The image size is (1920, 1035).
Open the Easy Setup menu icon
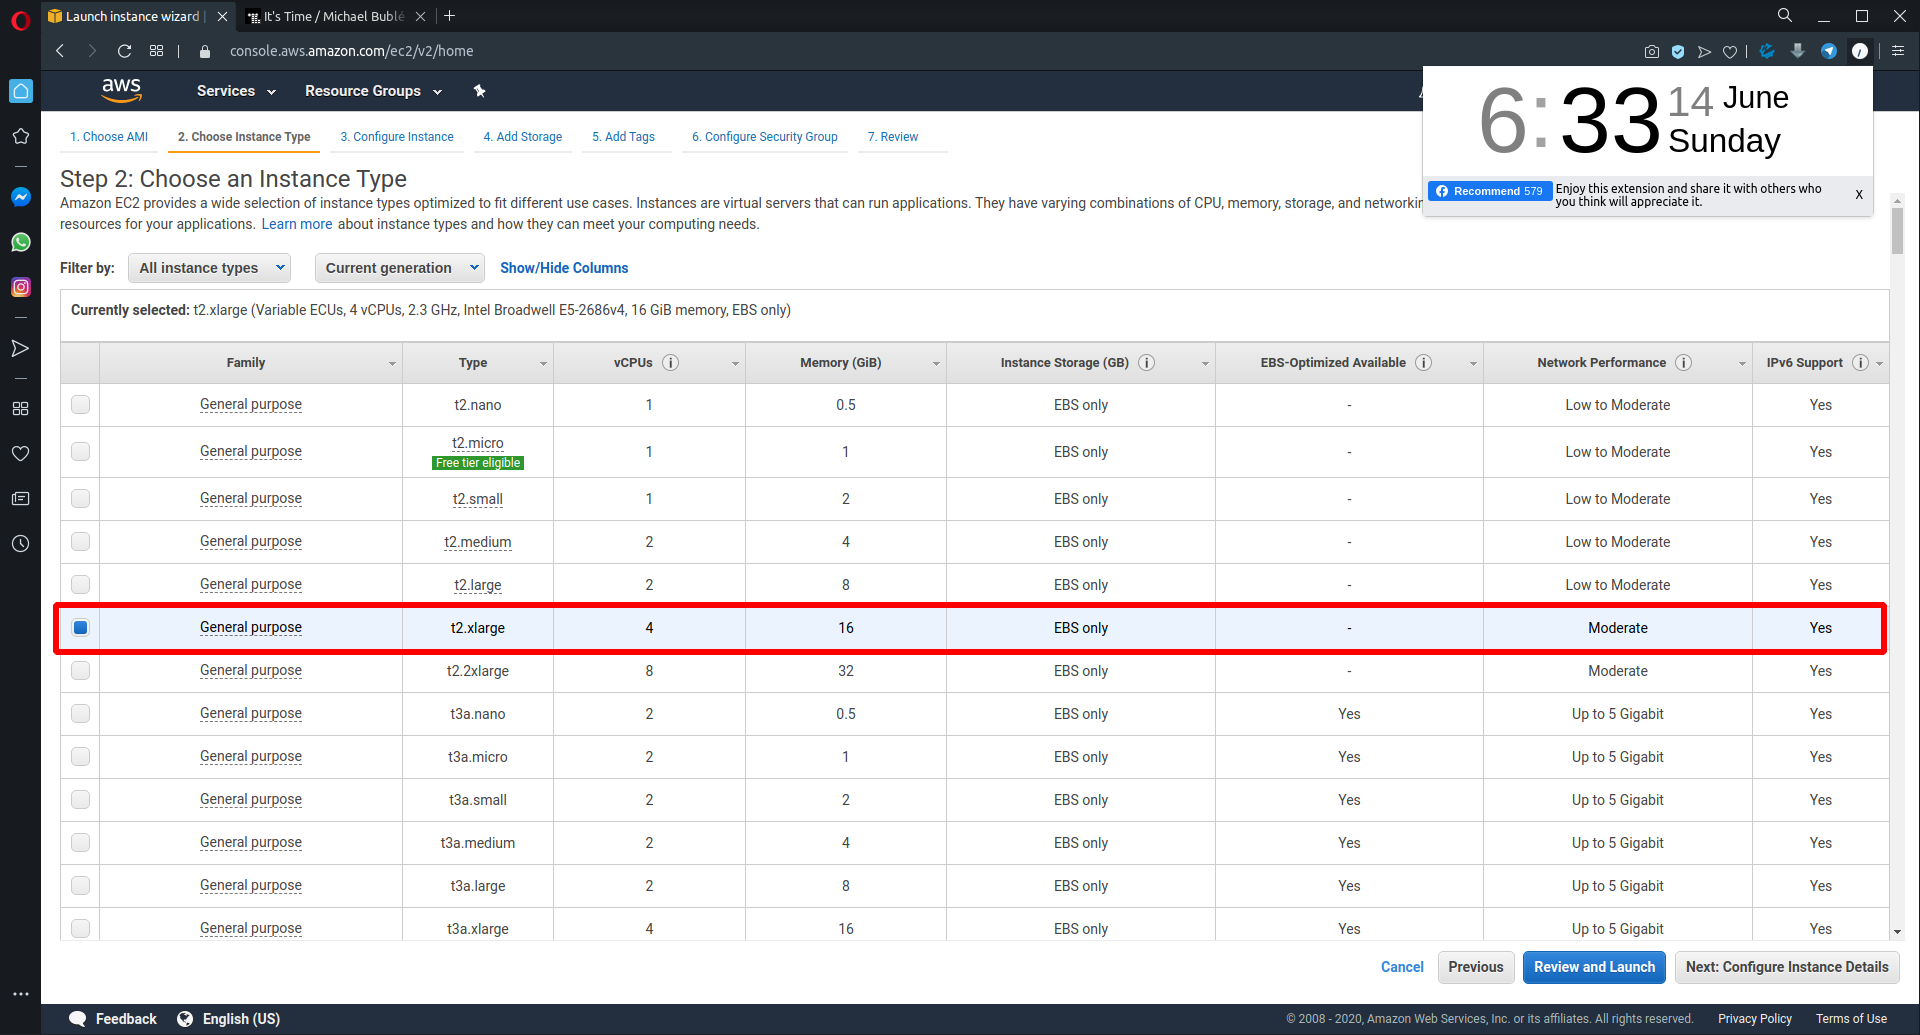pyautogui.click(x=1898, y=51)
